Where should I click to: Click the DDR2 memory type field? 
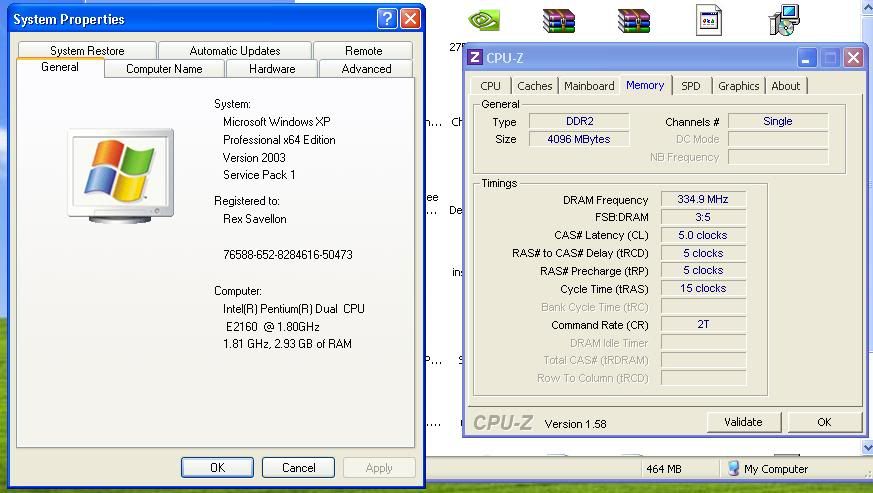pos(579,121)
